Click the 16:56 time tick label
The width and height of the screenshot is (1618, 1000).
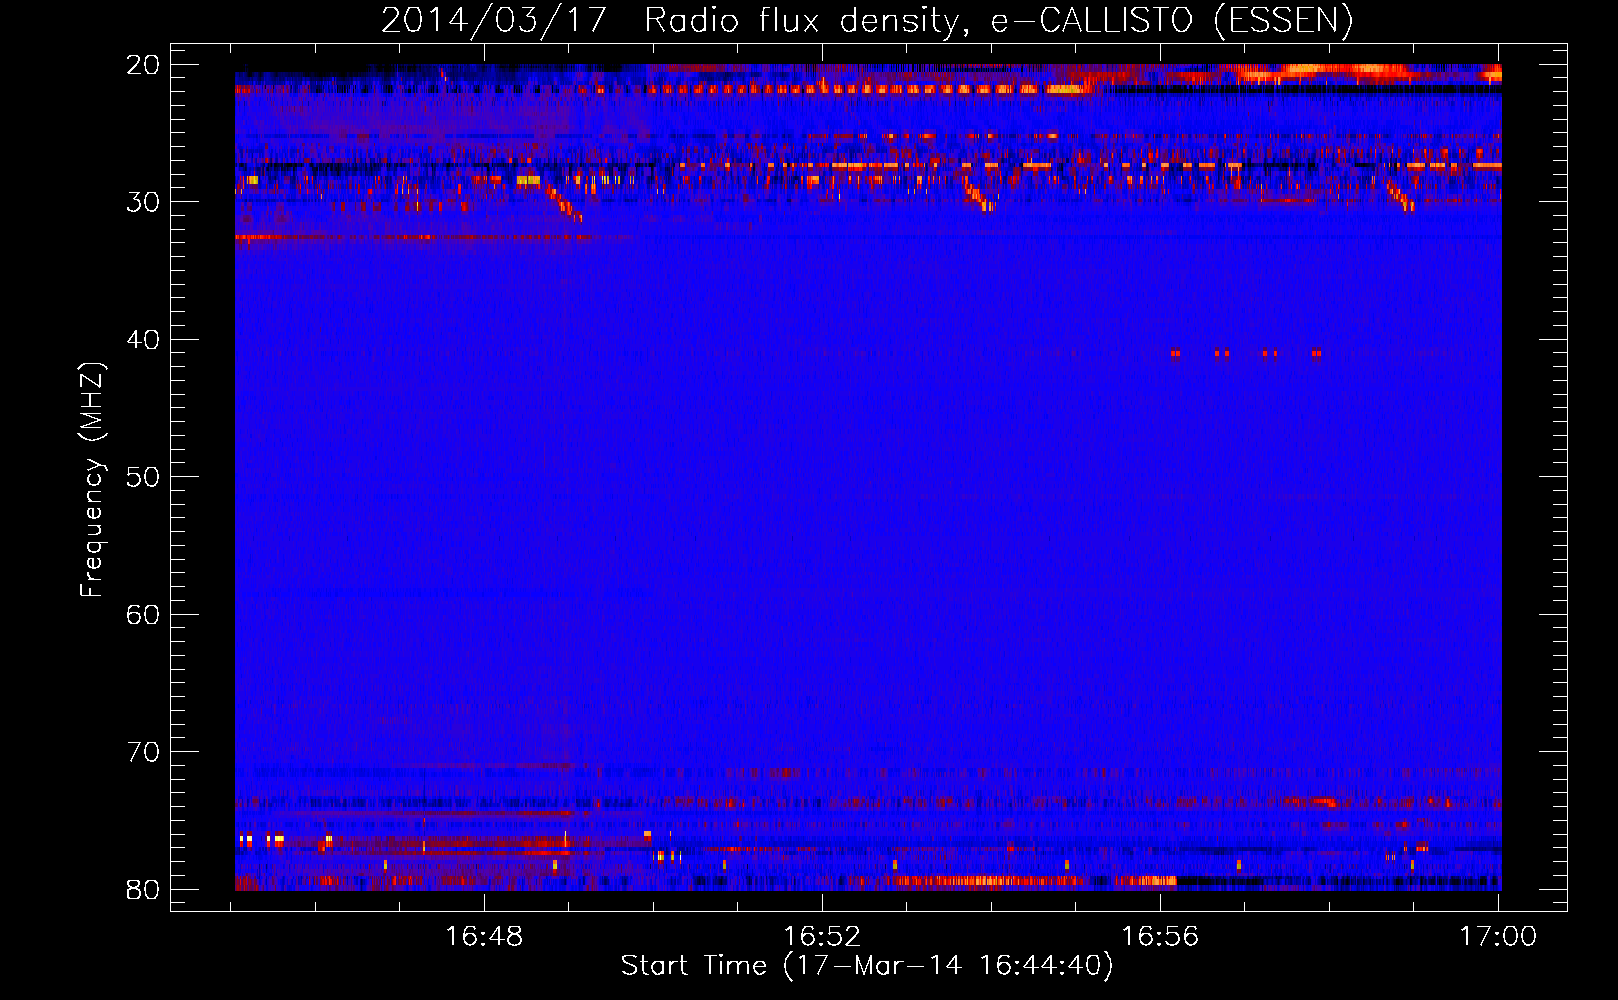click(x=1160, y=936)
